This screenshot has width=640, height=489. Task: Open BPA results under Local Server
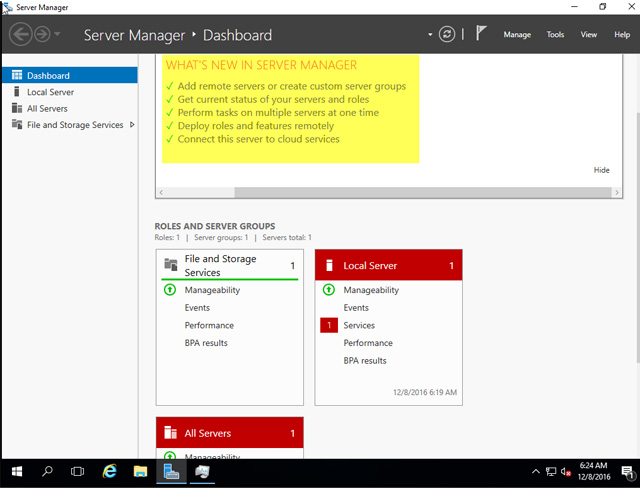(x=364, y=360)
